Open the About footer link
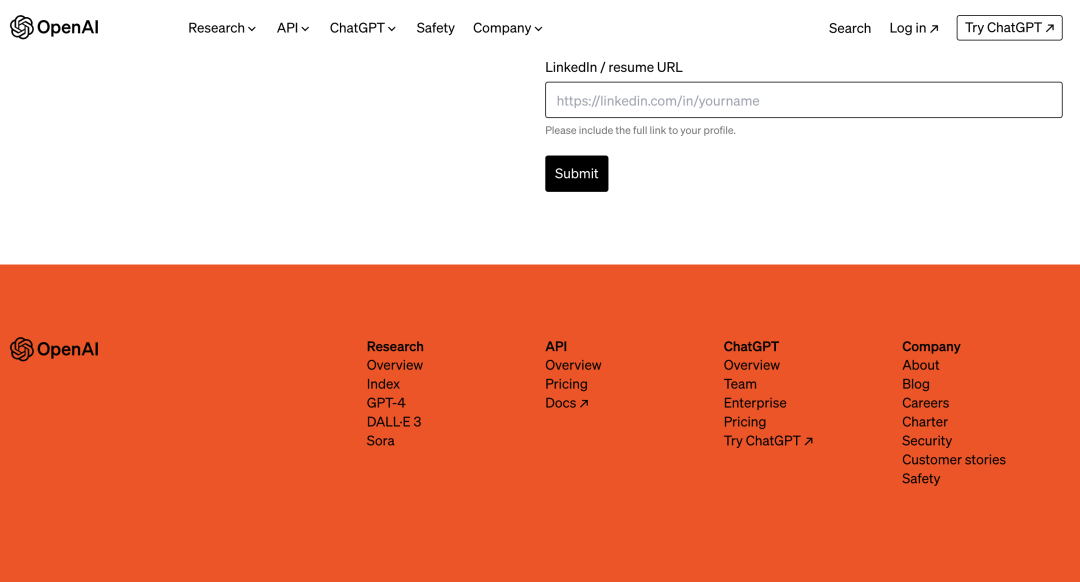This screenshot has height=582, width=1080. click(x=920, y=365)
